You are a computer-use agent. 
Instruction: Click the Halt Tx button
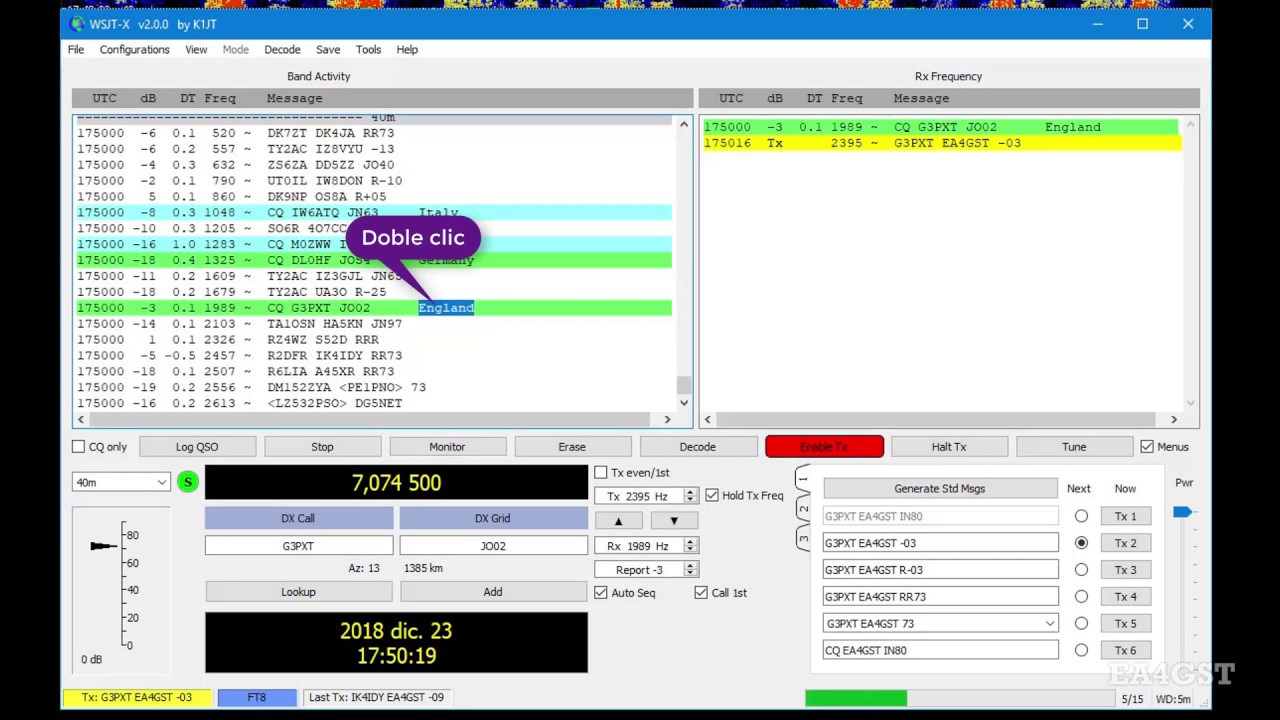click(x=949, y=447)
